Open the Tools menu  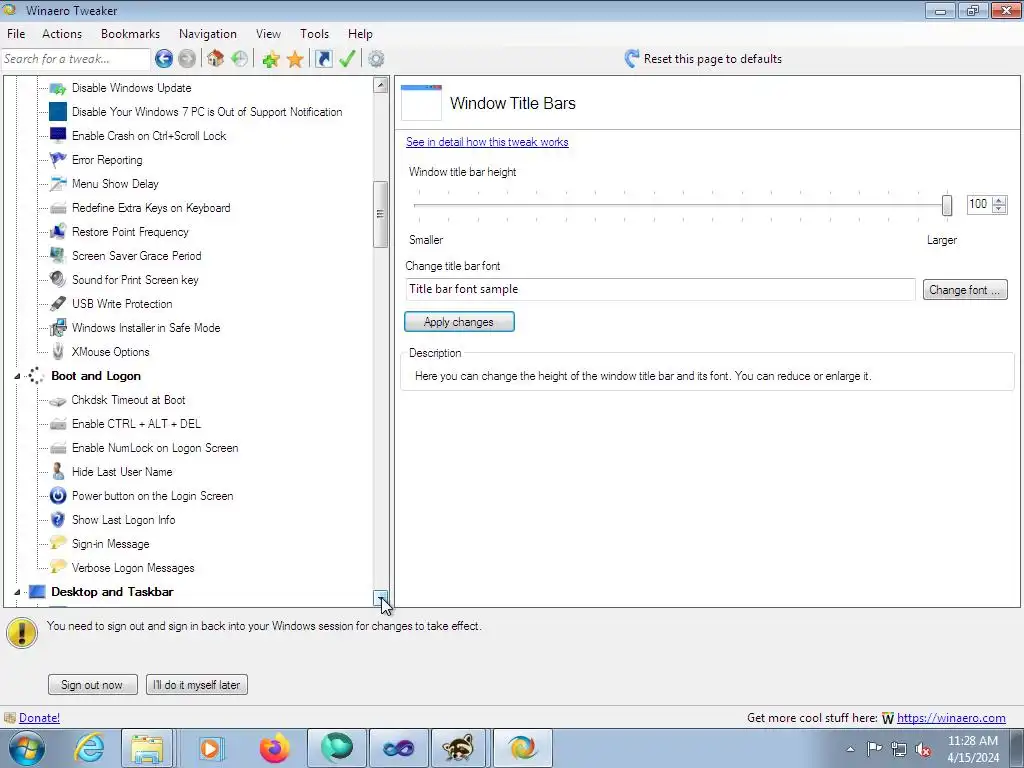(x=314, y=34)
